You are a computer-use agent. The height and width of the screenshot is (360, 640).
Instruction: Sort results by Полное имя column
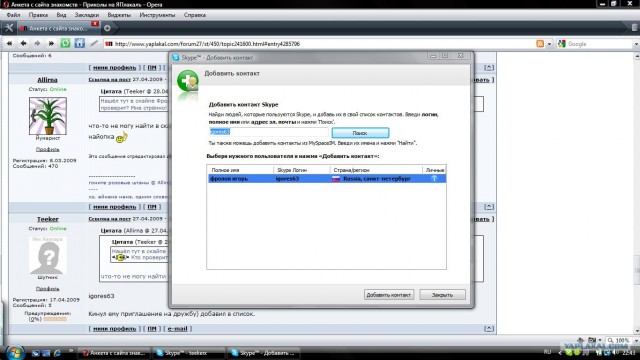point(240,170)
